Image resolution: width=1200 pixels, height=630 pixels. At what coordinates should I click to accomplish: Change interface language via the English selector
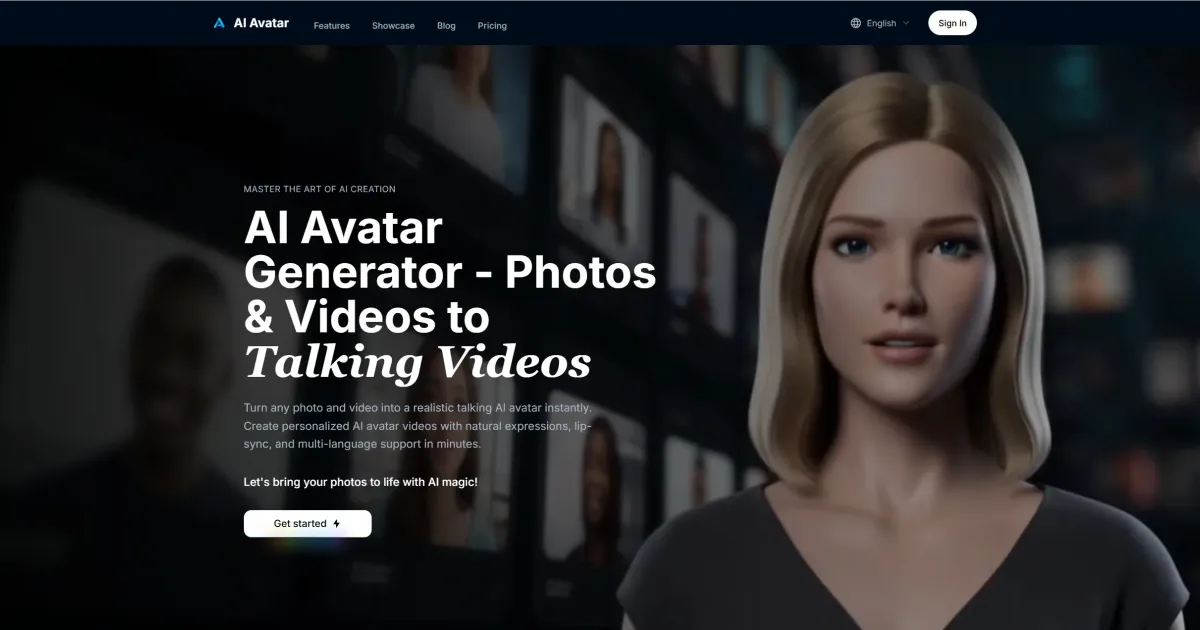878,22
